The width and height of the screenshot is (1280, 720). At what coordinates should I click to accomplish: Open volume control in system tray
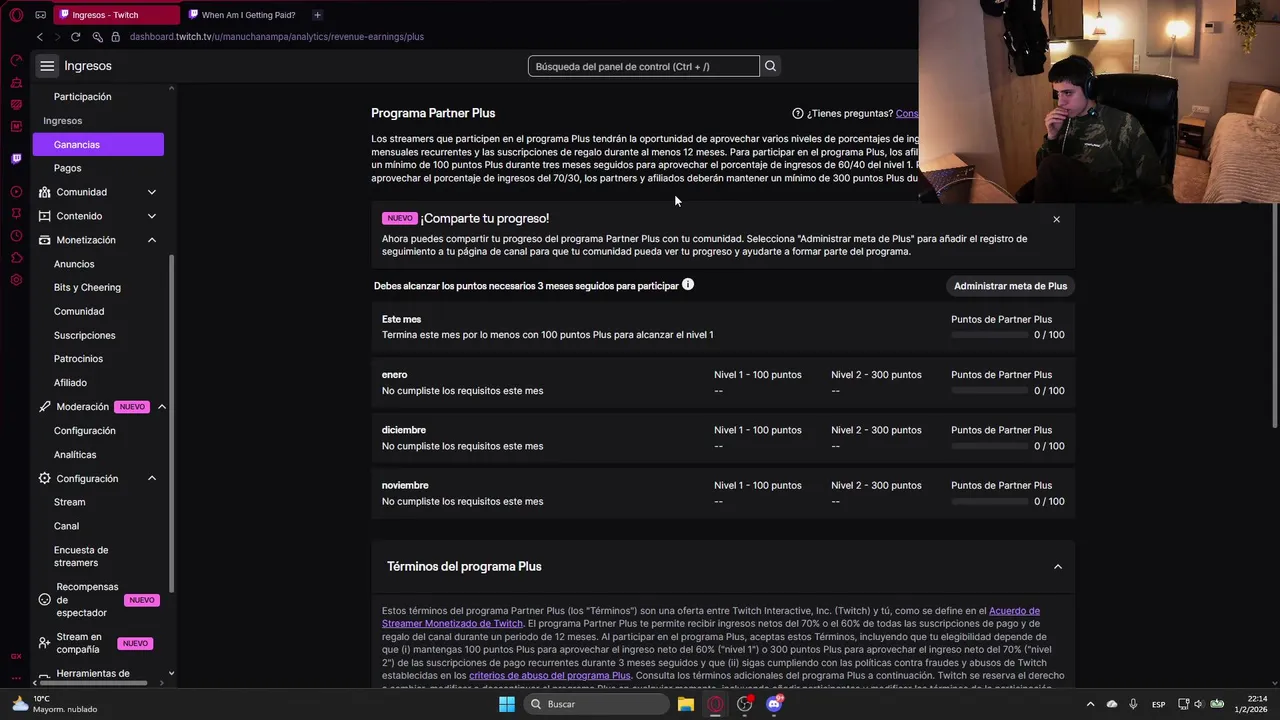pyautogui.click(x=1198, y=704)
